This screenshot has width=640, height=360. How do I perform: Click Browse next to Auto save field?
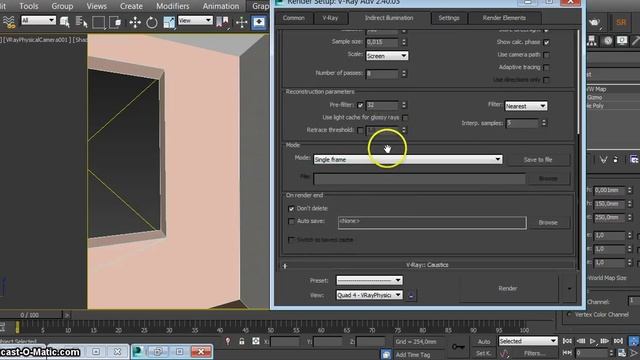click(548, 223)
